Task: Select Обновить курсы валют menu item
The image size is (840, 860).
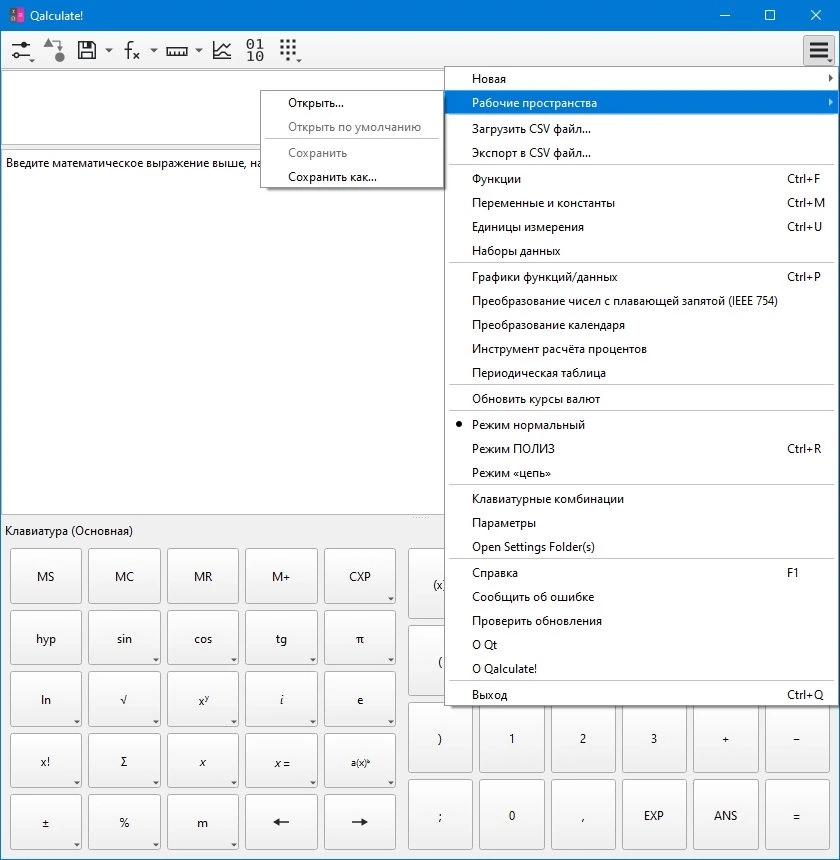Action: point(641,399)
